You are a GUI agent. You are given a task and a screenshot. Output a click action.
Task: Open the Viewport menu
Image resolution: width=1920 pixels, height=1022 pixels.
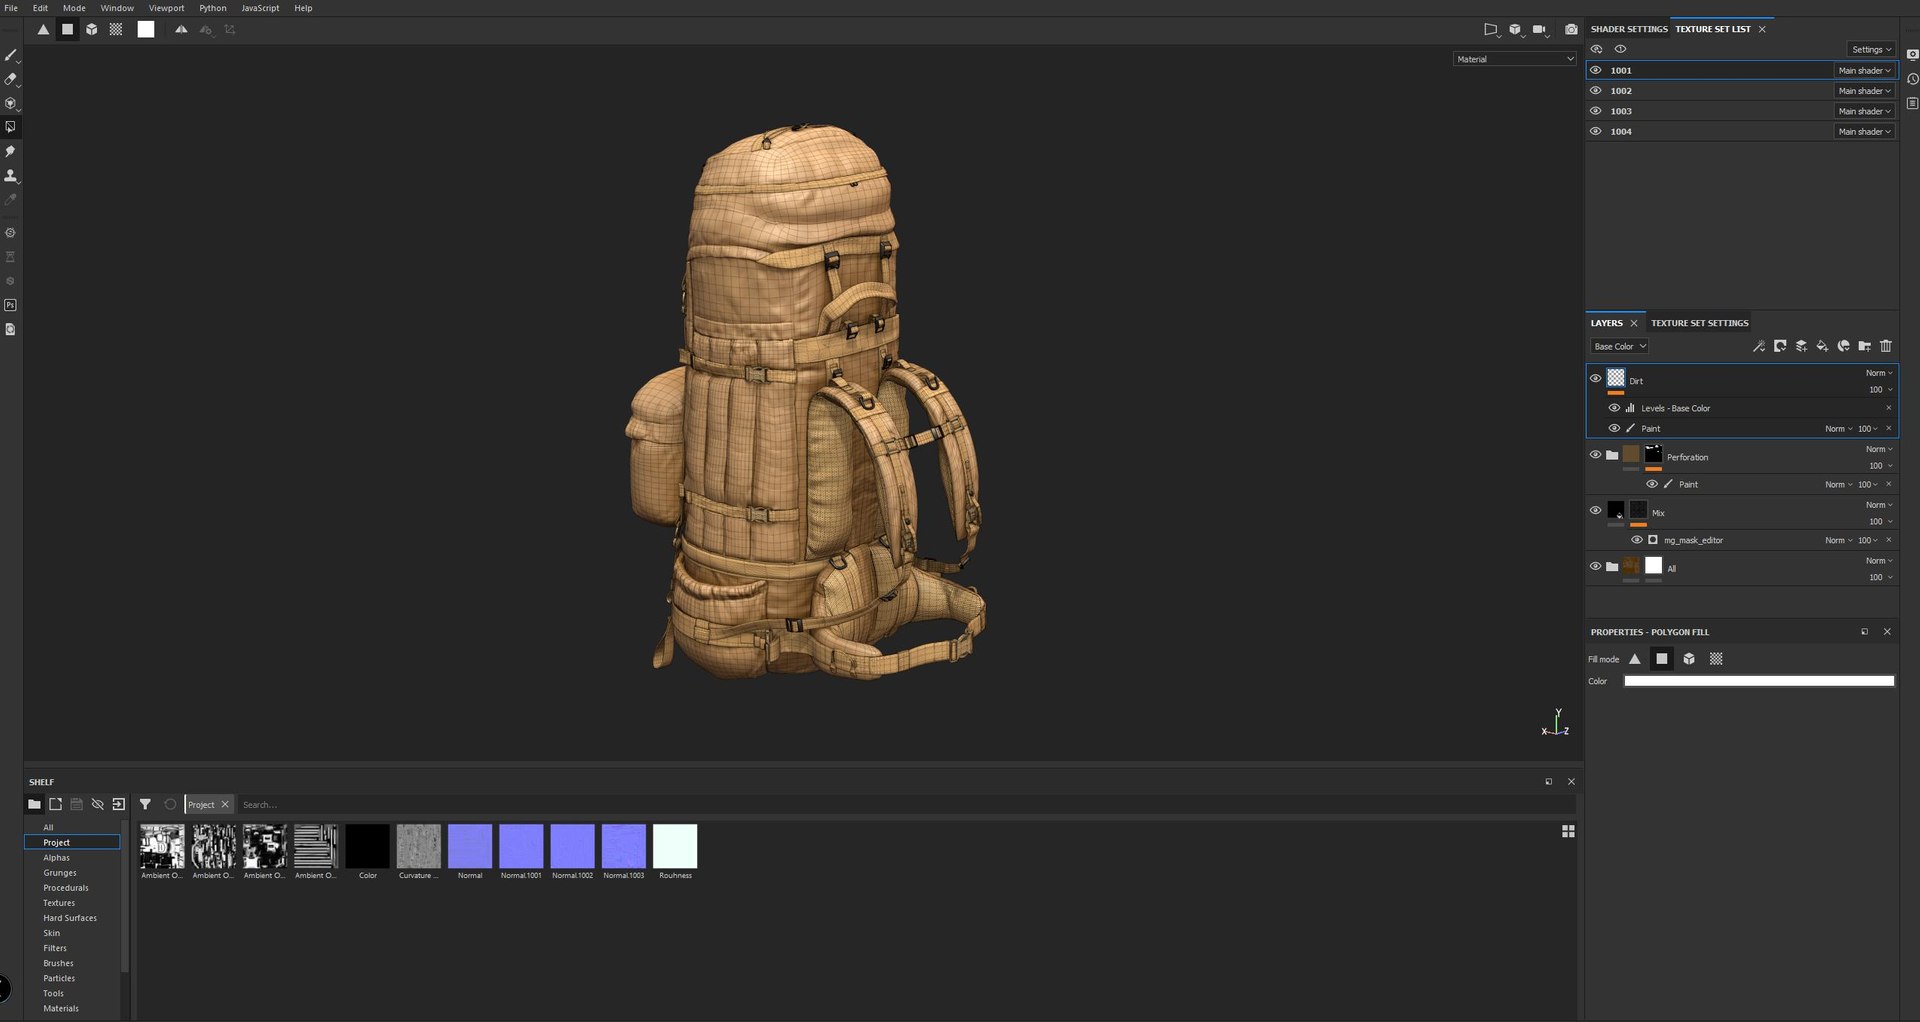(x=167, y=8)
